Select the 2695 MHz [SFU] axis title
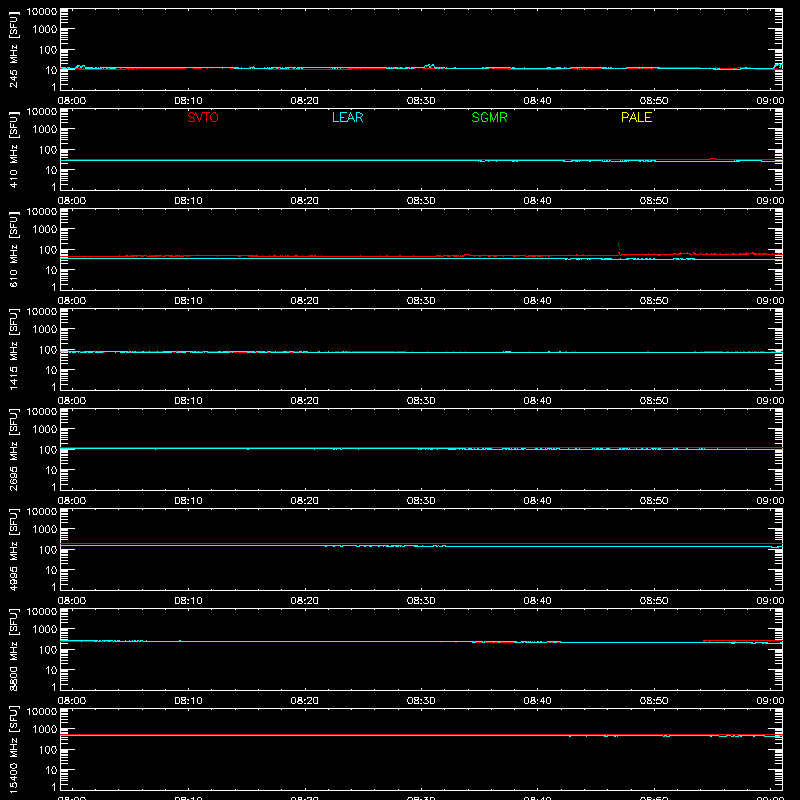This screenshot has width=800, height=800. pyautogui.click(x=14, y=449)
